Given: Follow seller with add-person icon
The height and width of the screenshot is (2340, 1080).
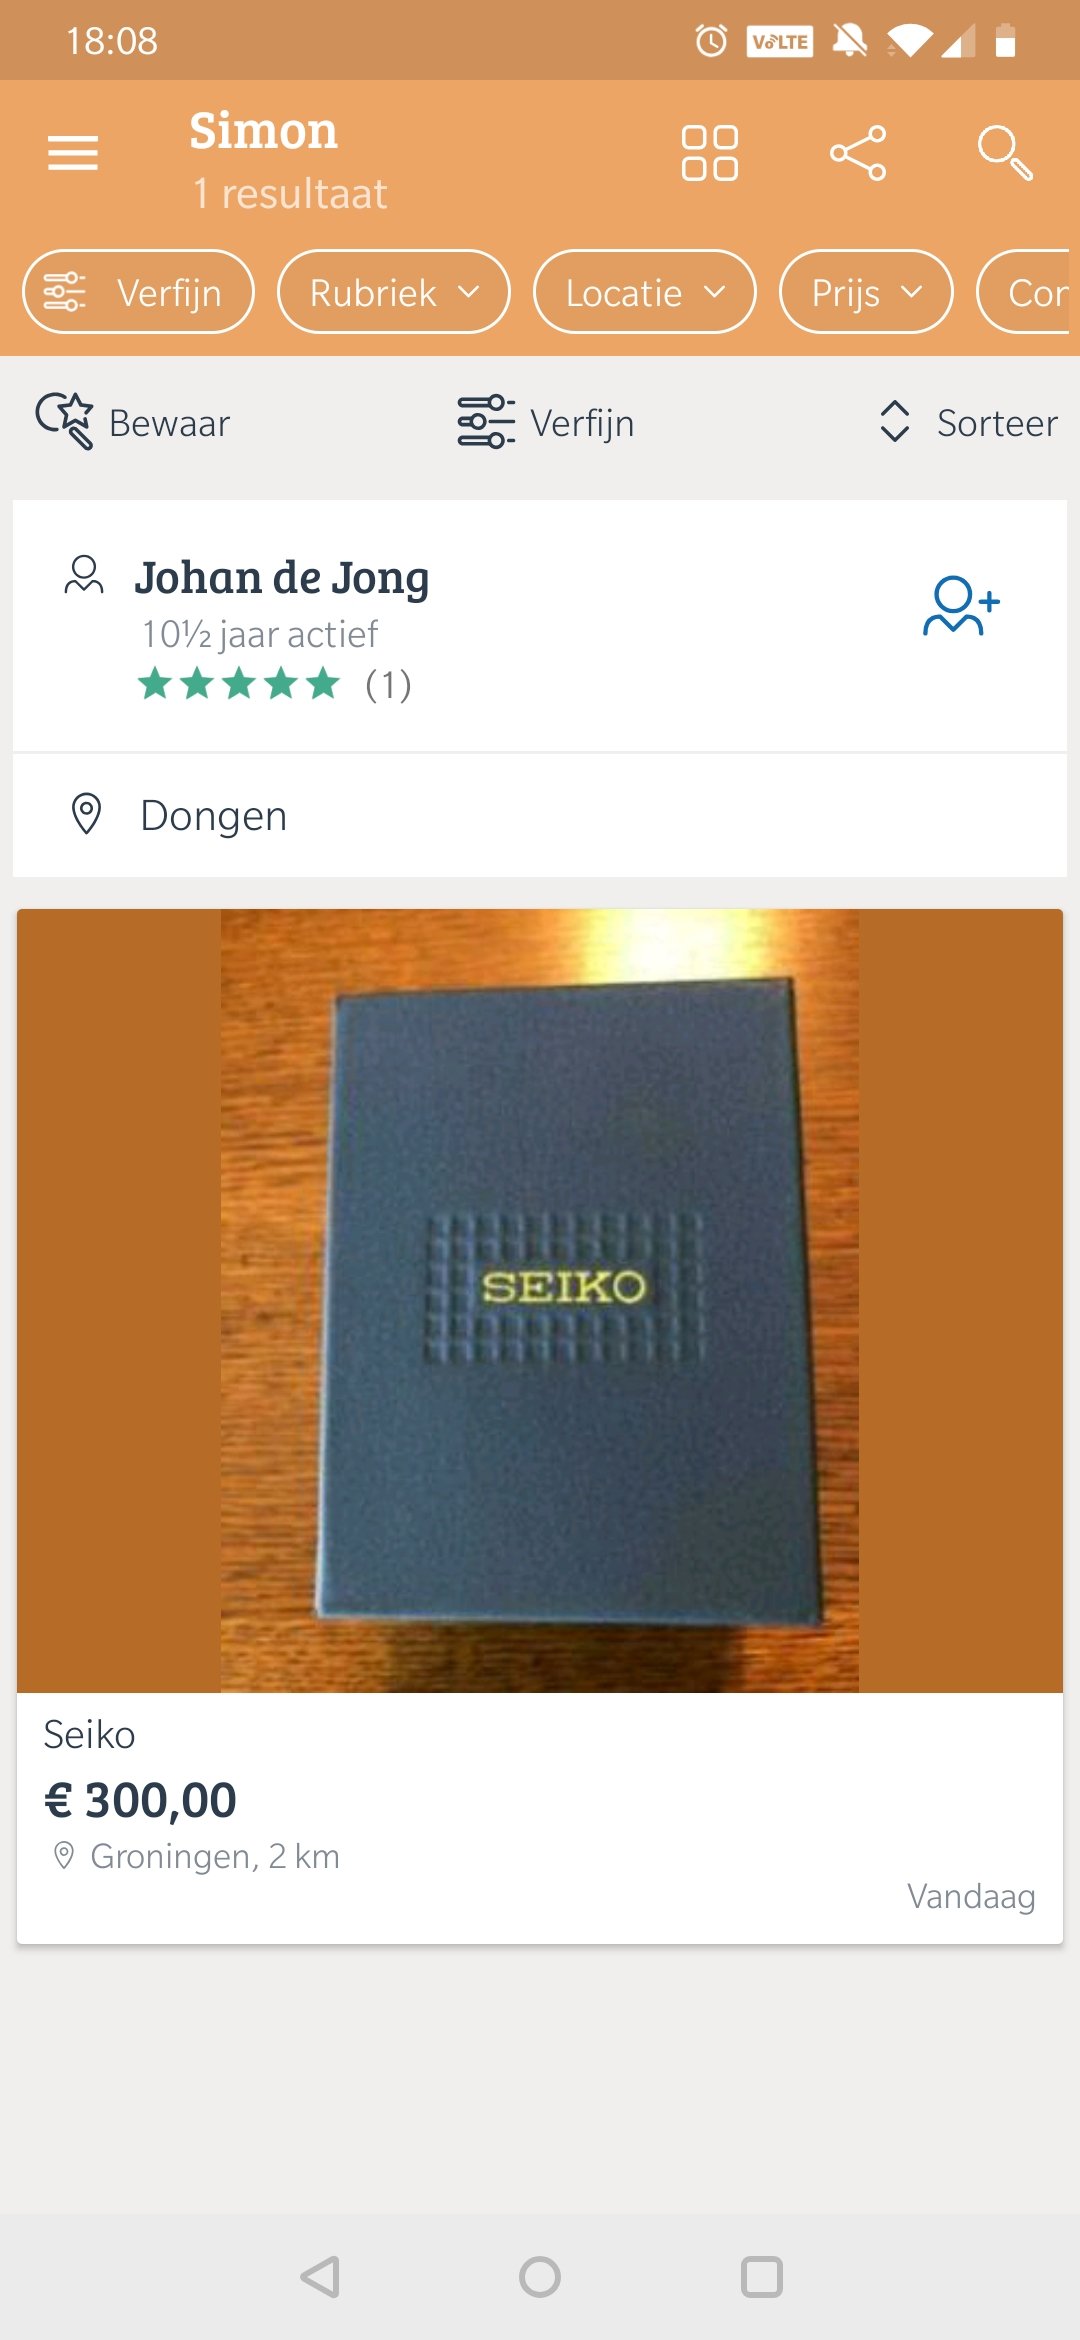Looking at the screenshot, I should [x=961, y=605].
